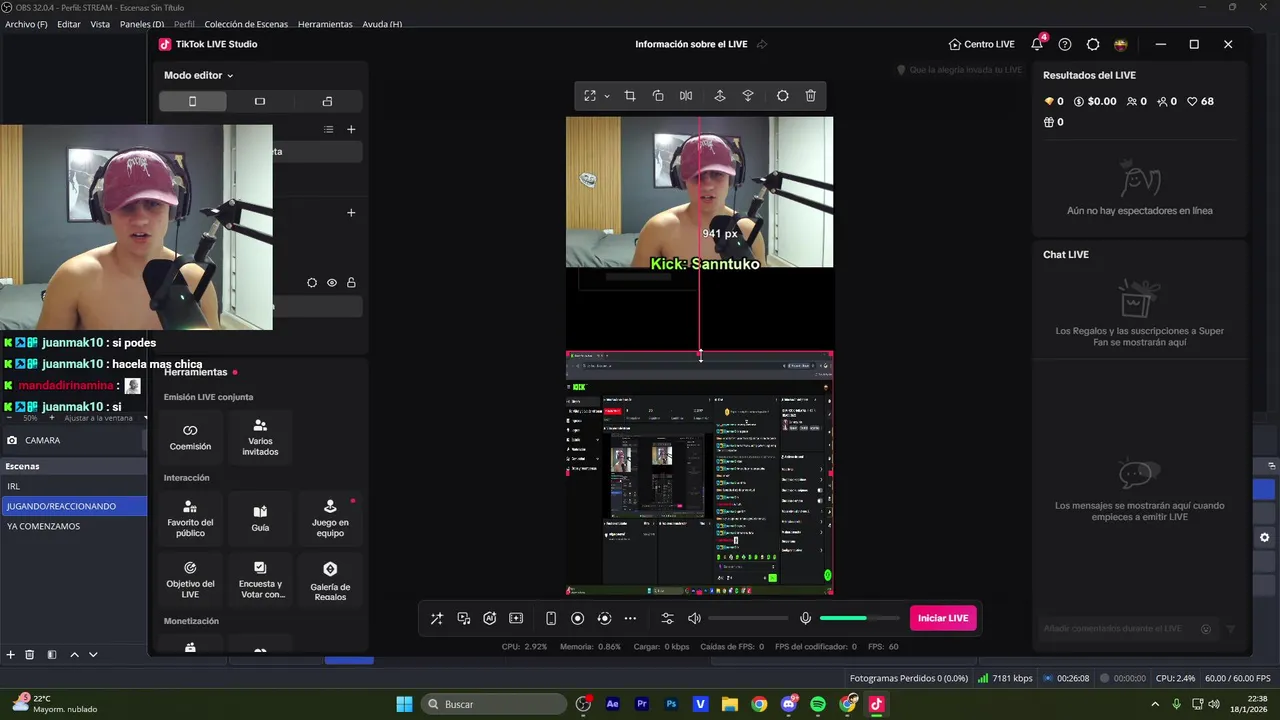This screenshot has height=720, width=1280.
Task: Click the replay capture icon
Action: pos(604,618)
